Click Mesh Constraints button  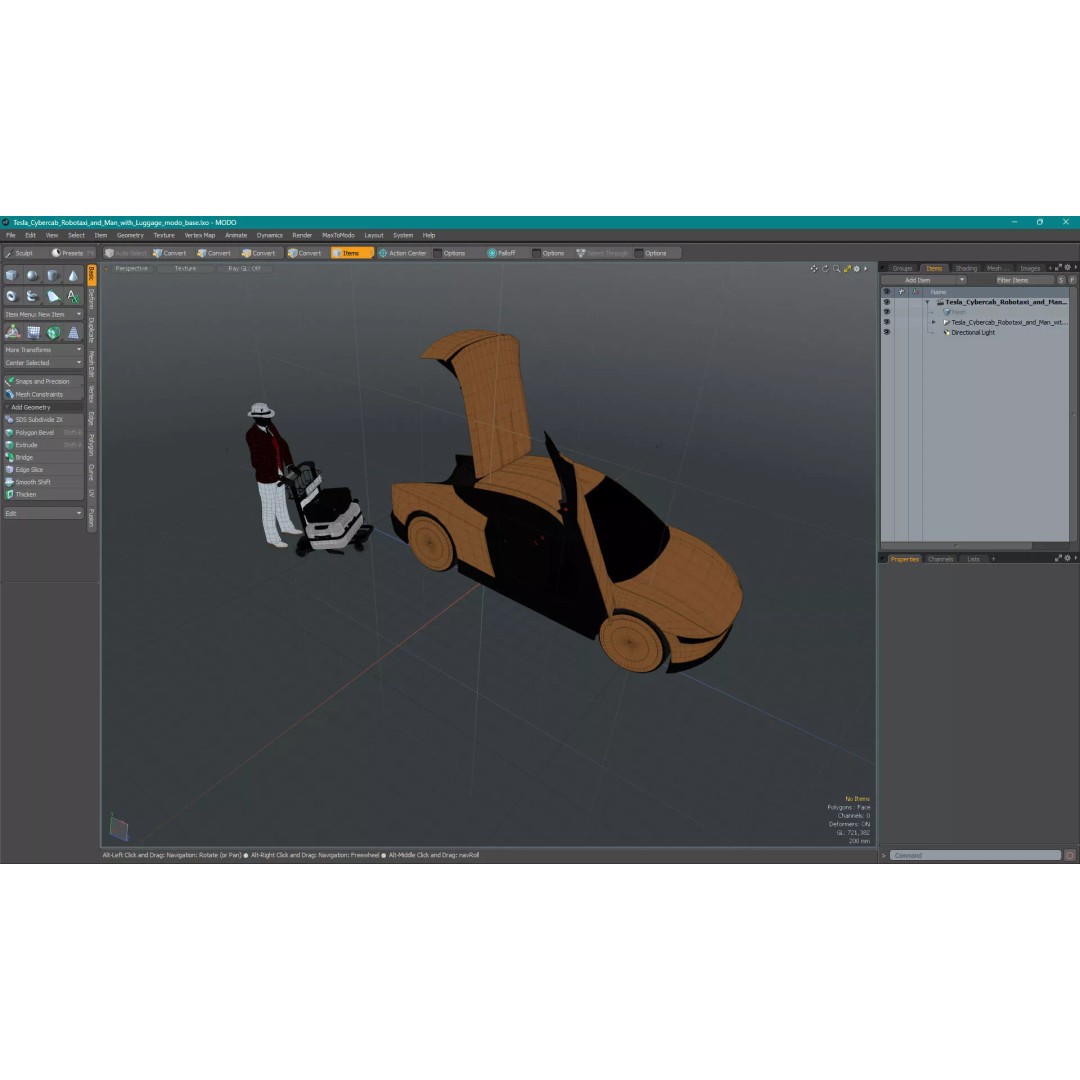[43, 395]
